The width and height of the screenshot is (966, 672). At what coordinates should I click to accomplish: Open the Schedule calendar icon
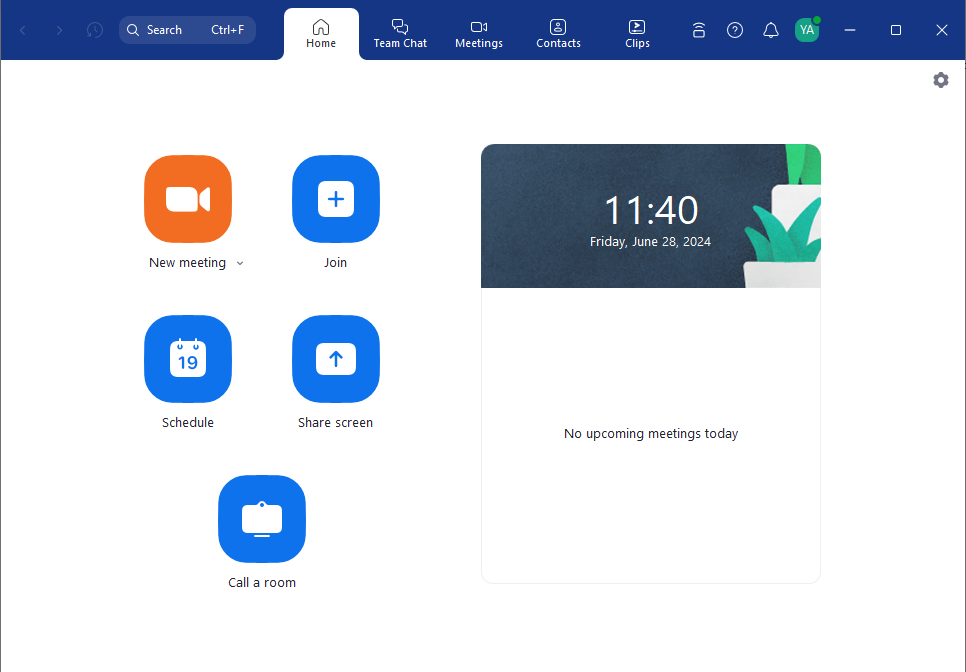click(x=188, y=359)
